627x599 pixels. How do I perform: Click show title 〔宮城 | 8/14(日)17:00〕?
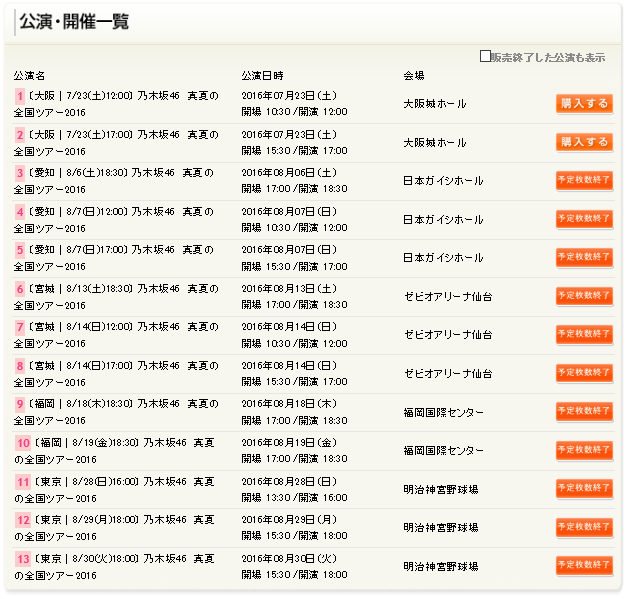(x=80, y=366)
